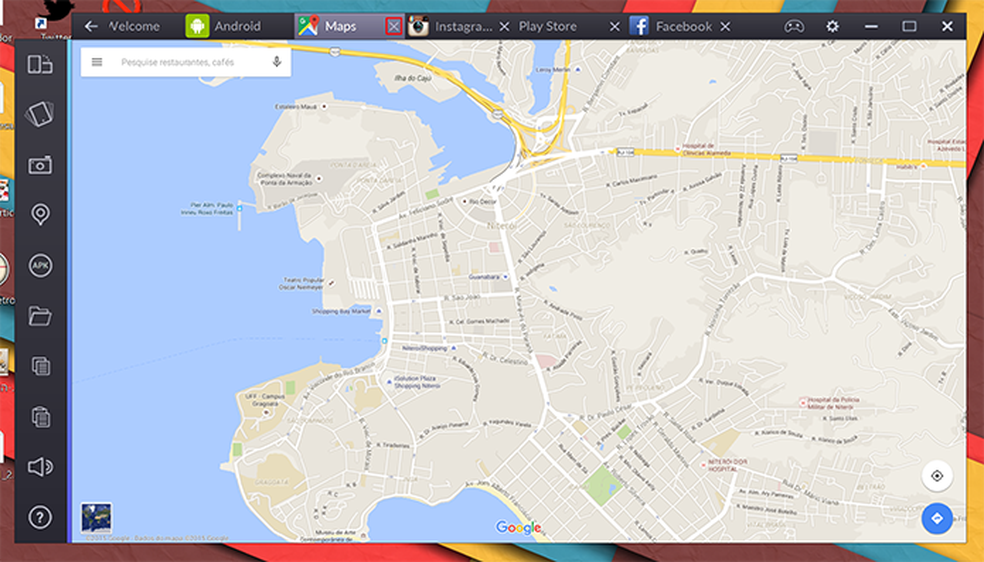Close the Play Store tab
984x562 pixels.
(615, 26)
